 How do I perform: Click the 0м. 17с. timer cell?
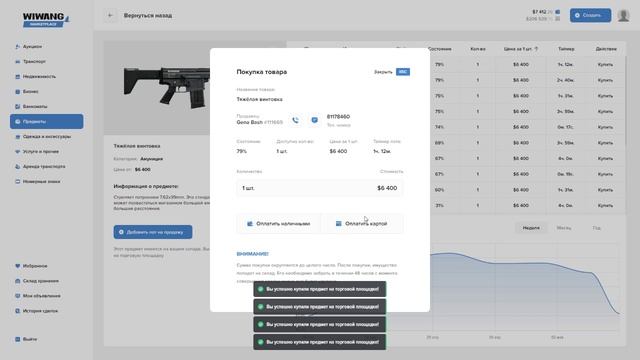pyautogui.click(x=565, y=127)
